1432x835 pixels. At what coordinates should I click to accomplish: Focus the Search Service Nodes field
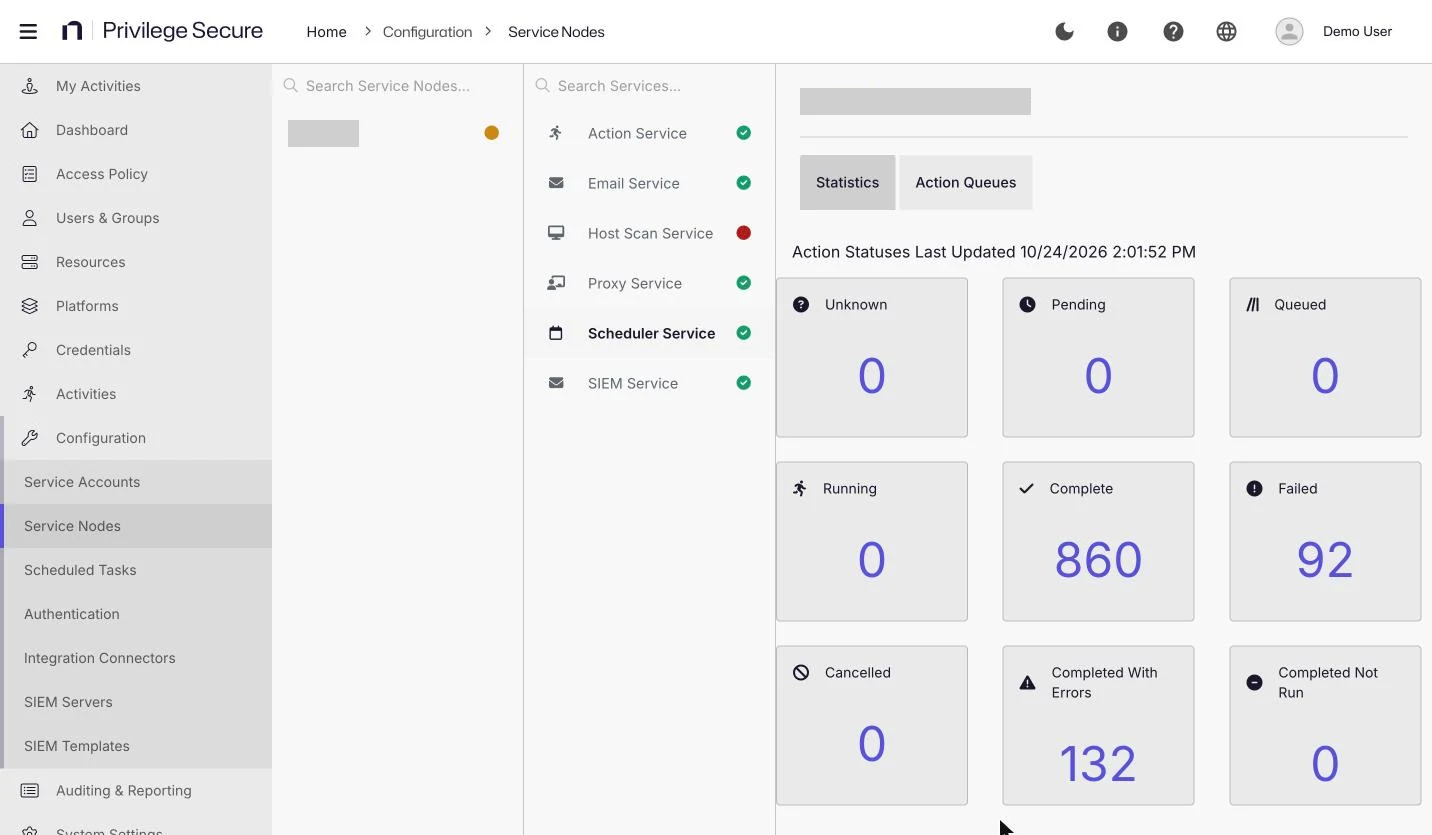pos(398,86)
